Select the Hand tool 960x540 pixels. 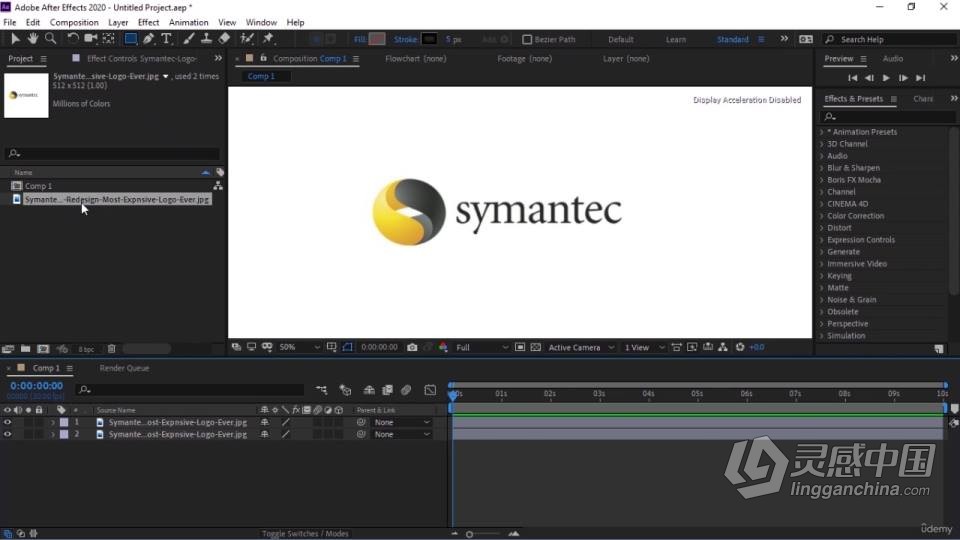point(32,39)
